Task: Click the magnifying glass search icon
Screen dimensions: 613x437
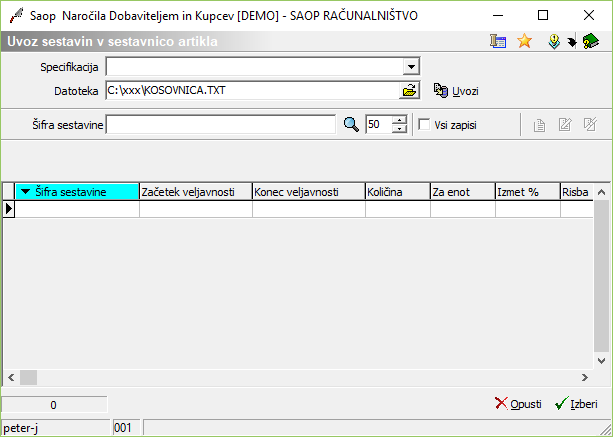Action: [351, 125]
